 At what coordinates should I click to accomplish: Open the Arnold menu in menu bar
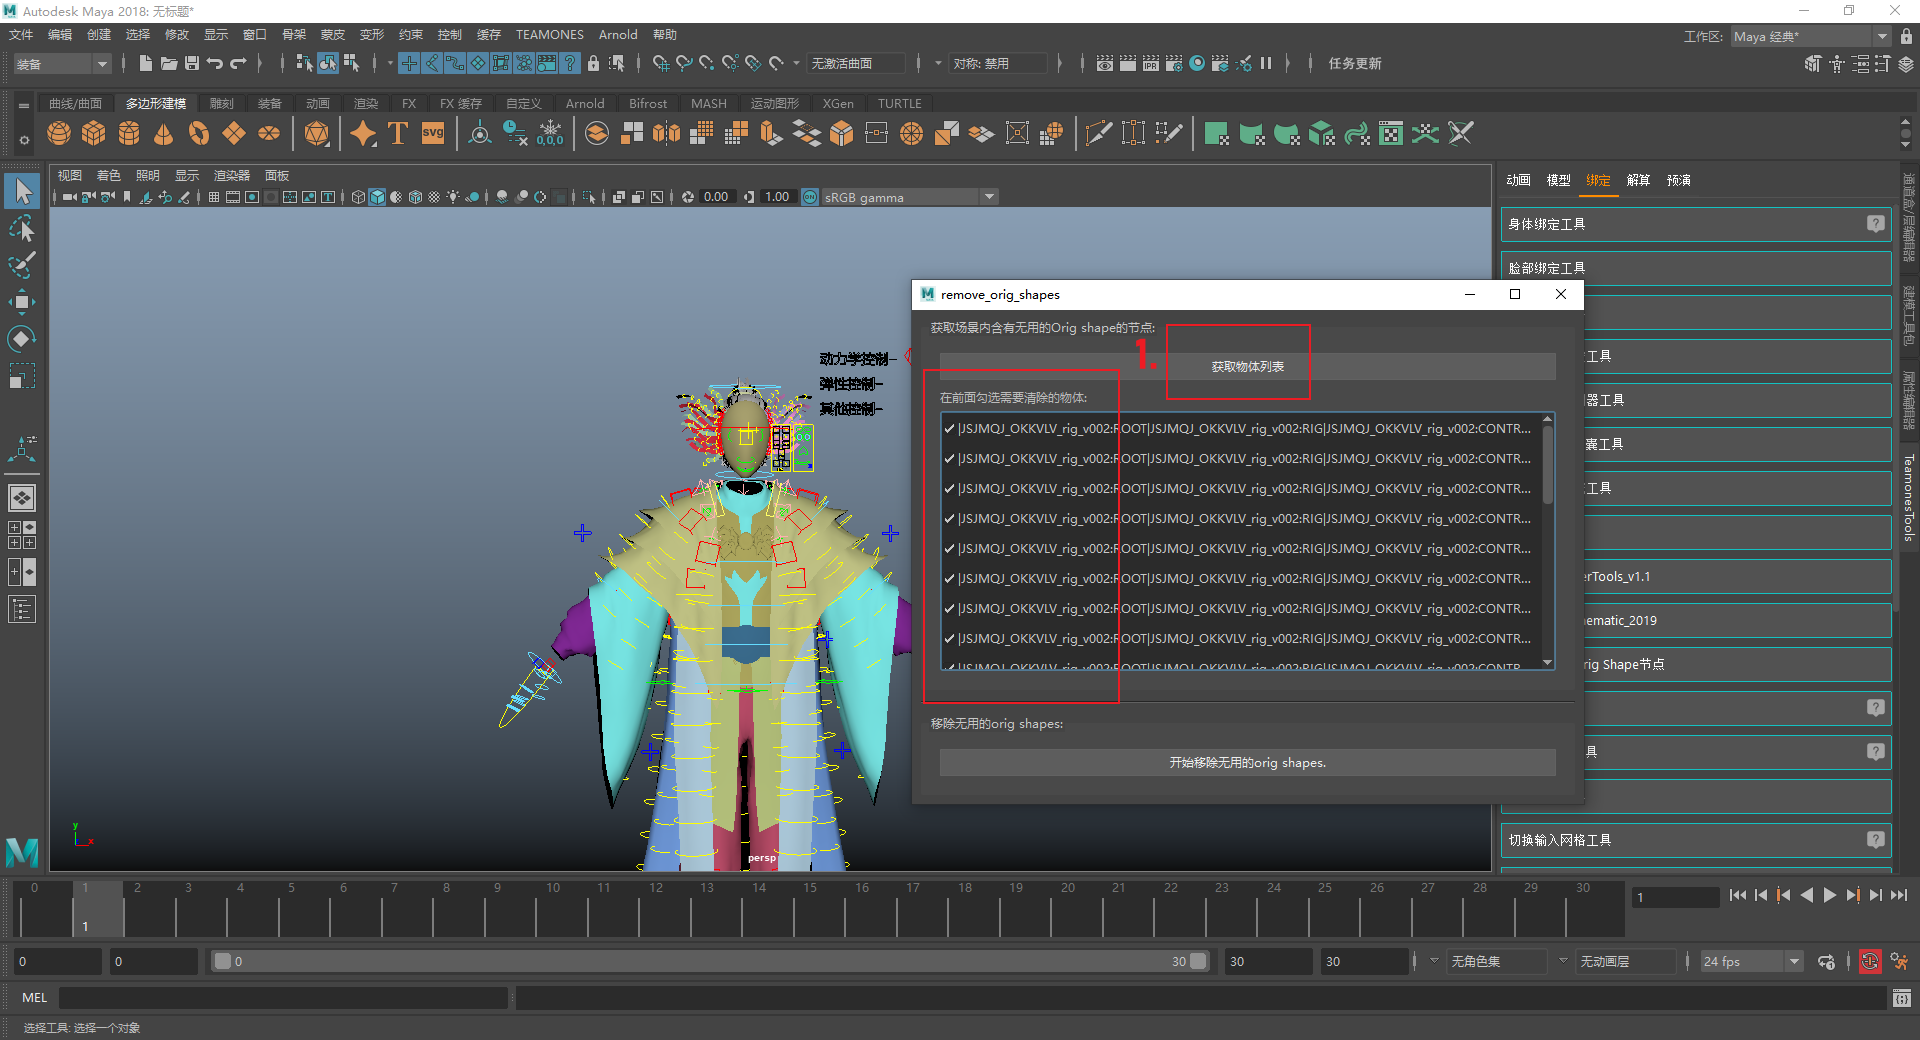(x=617, y=35)
